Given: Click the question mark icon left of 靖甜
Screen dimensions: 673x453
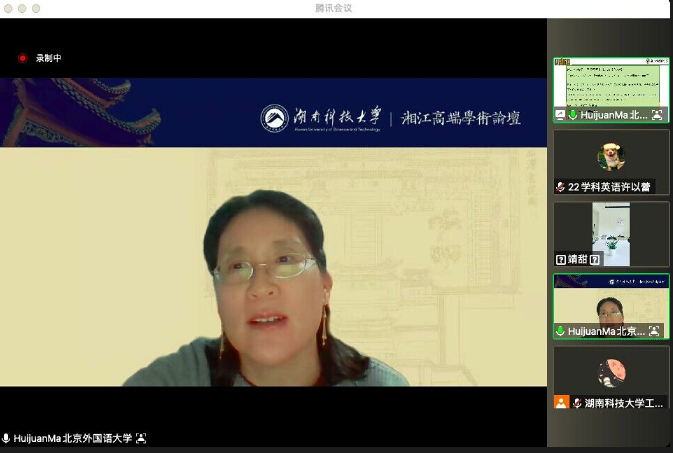Looking at the screenshot, I should 560,259.
